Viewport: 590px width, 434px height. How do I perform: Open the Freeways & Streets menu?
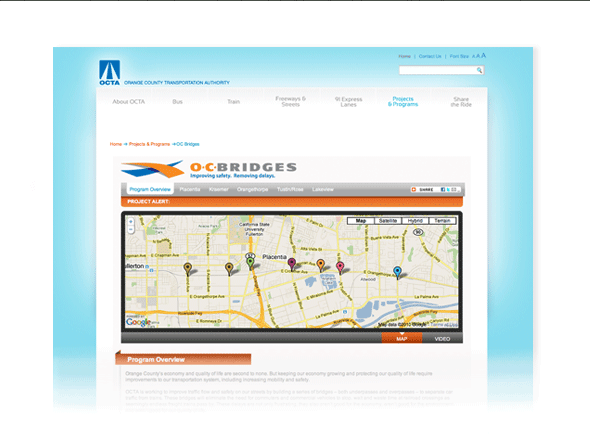(x=290, y=102)
